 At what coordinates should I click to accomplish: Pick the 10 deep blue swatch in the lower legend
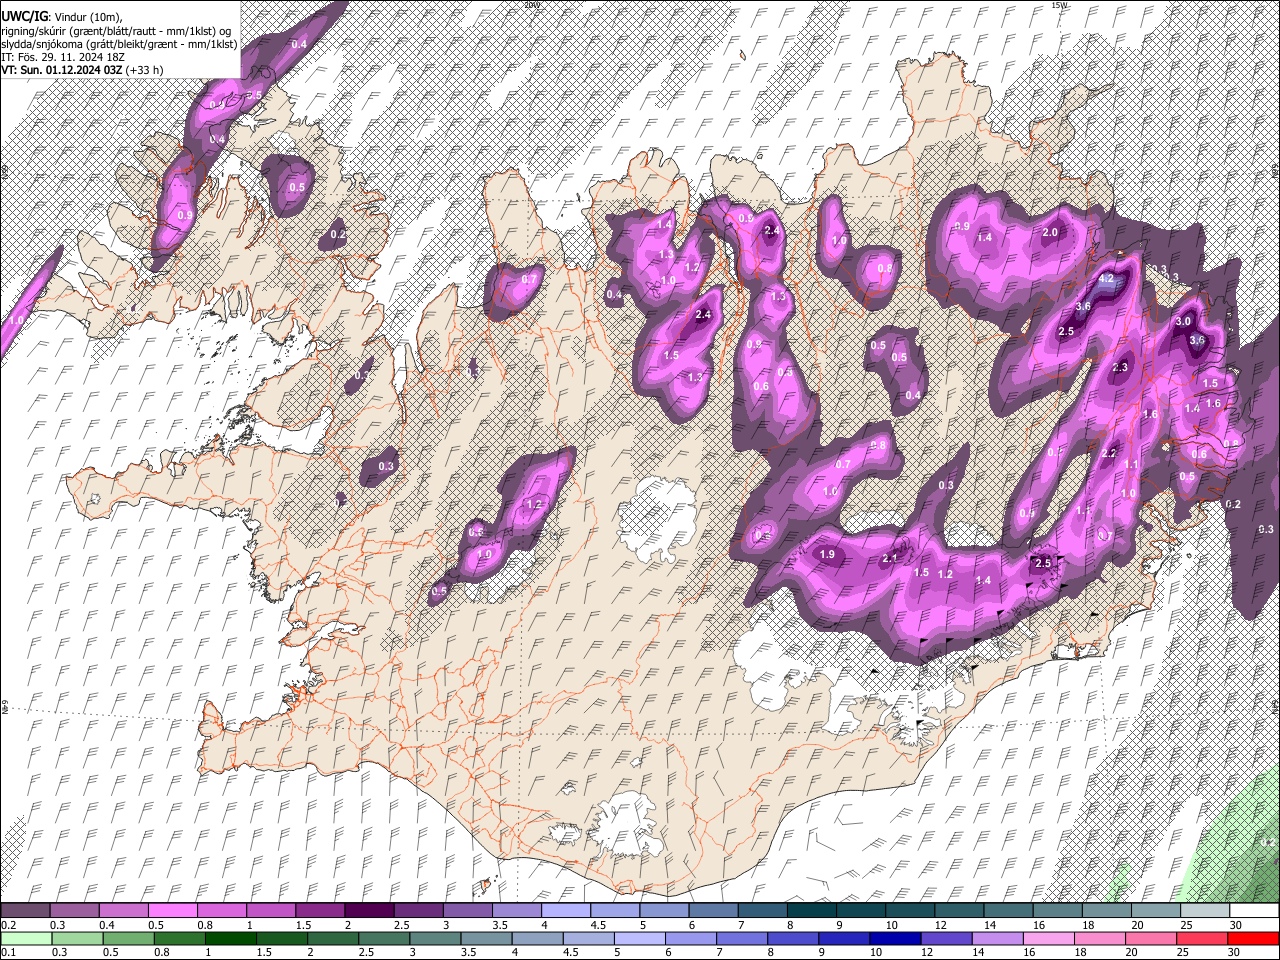pyautogui.click(x=896, y=938)
